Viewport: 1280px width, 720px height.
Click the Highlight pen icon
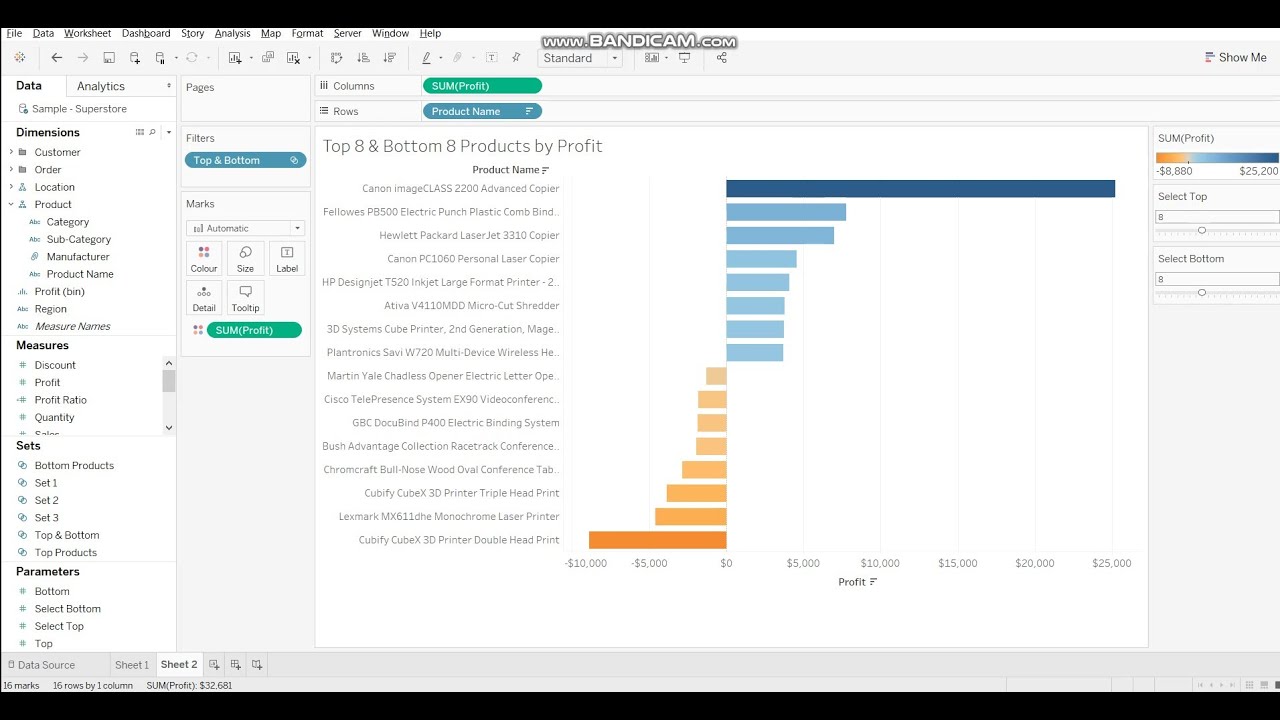[x=426, y=58]
